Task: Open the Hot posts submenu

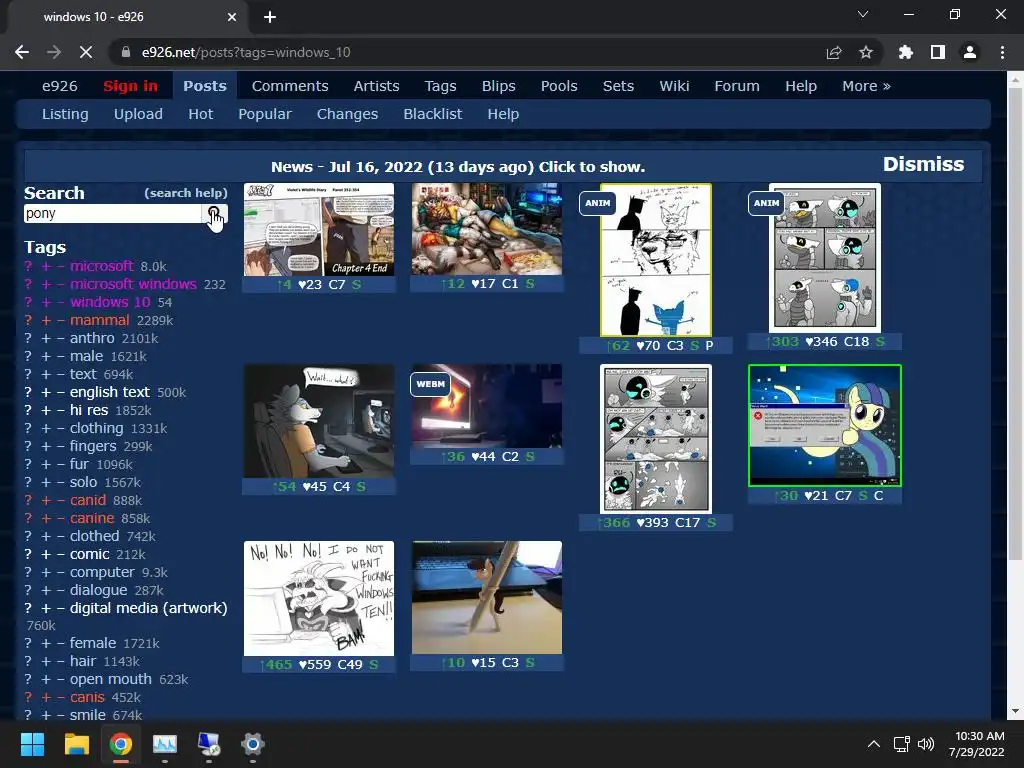Action: click(200, 114)
